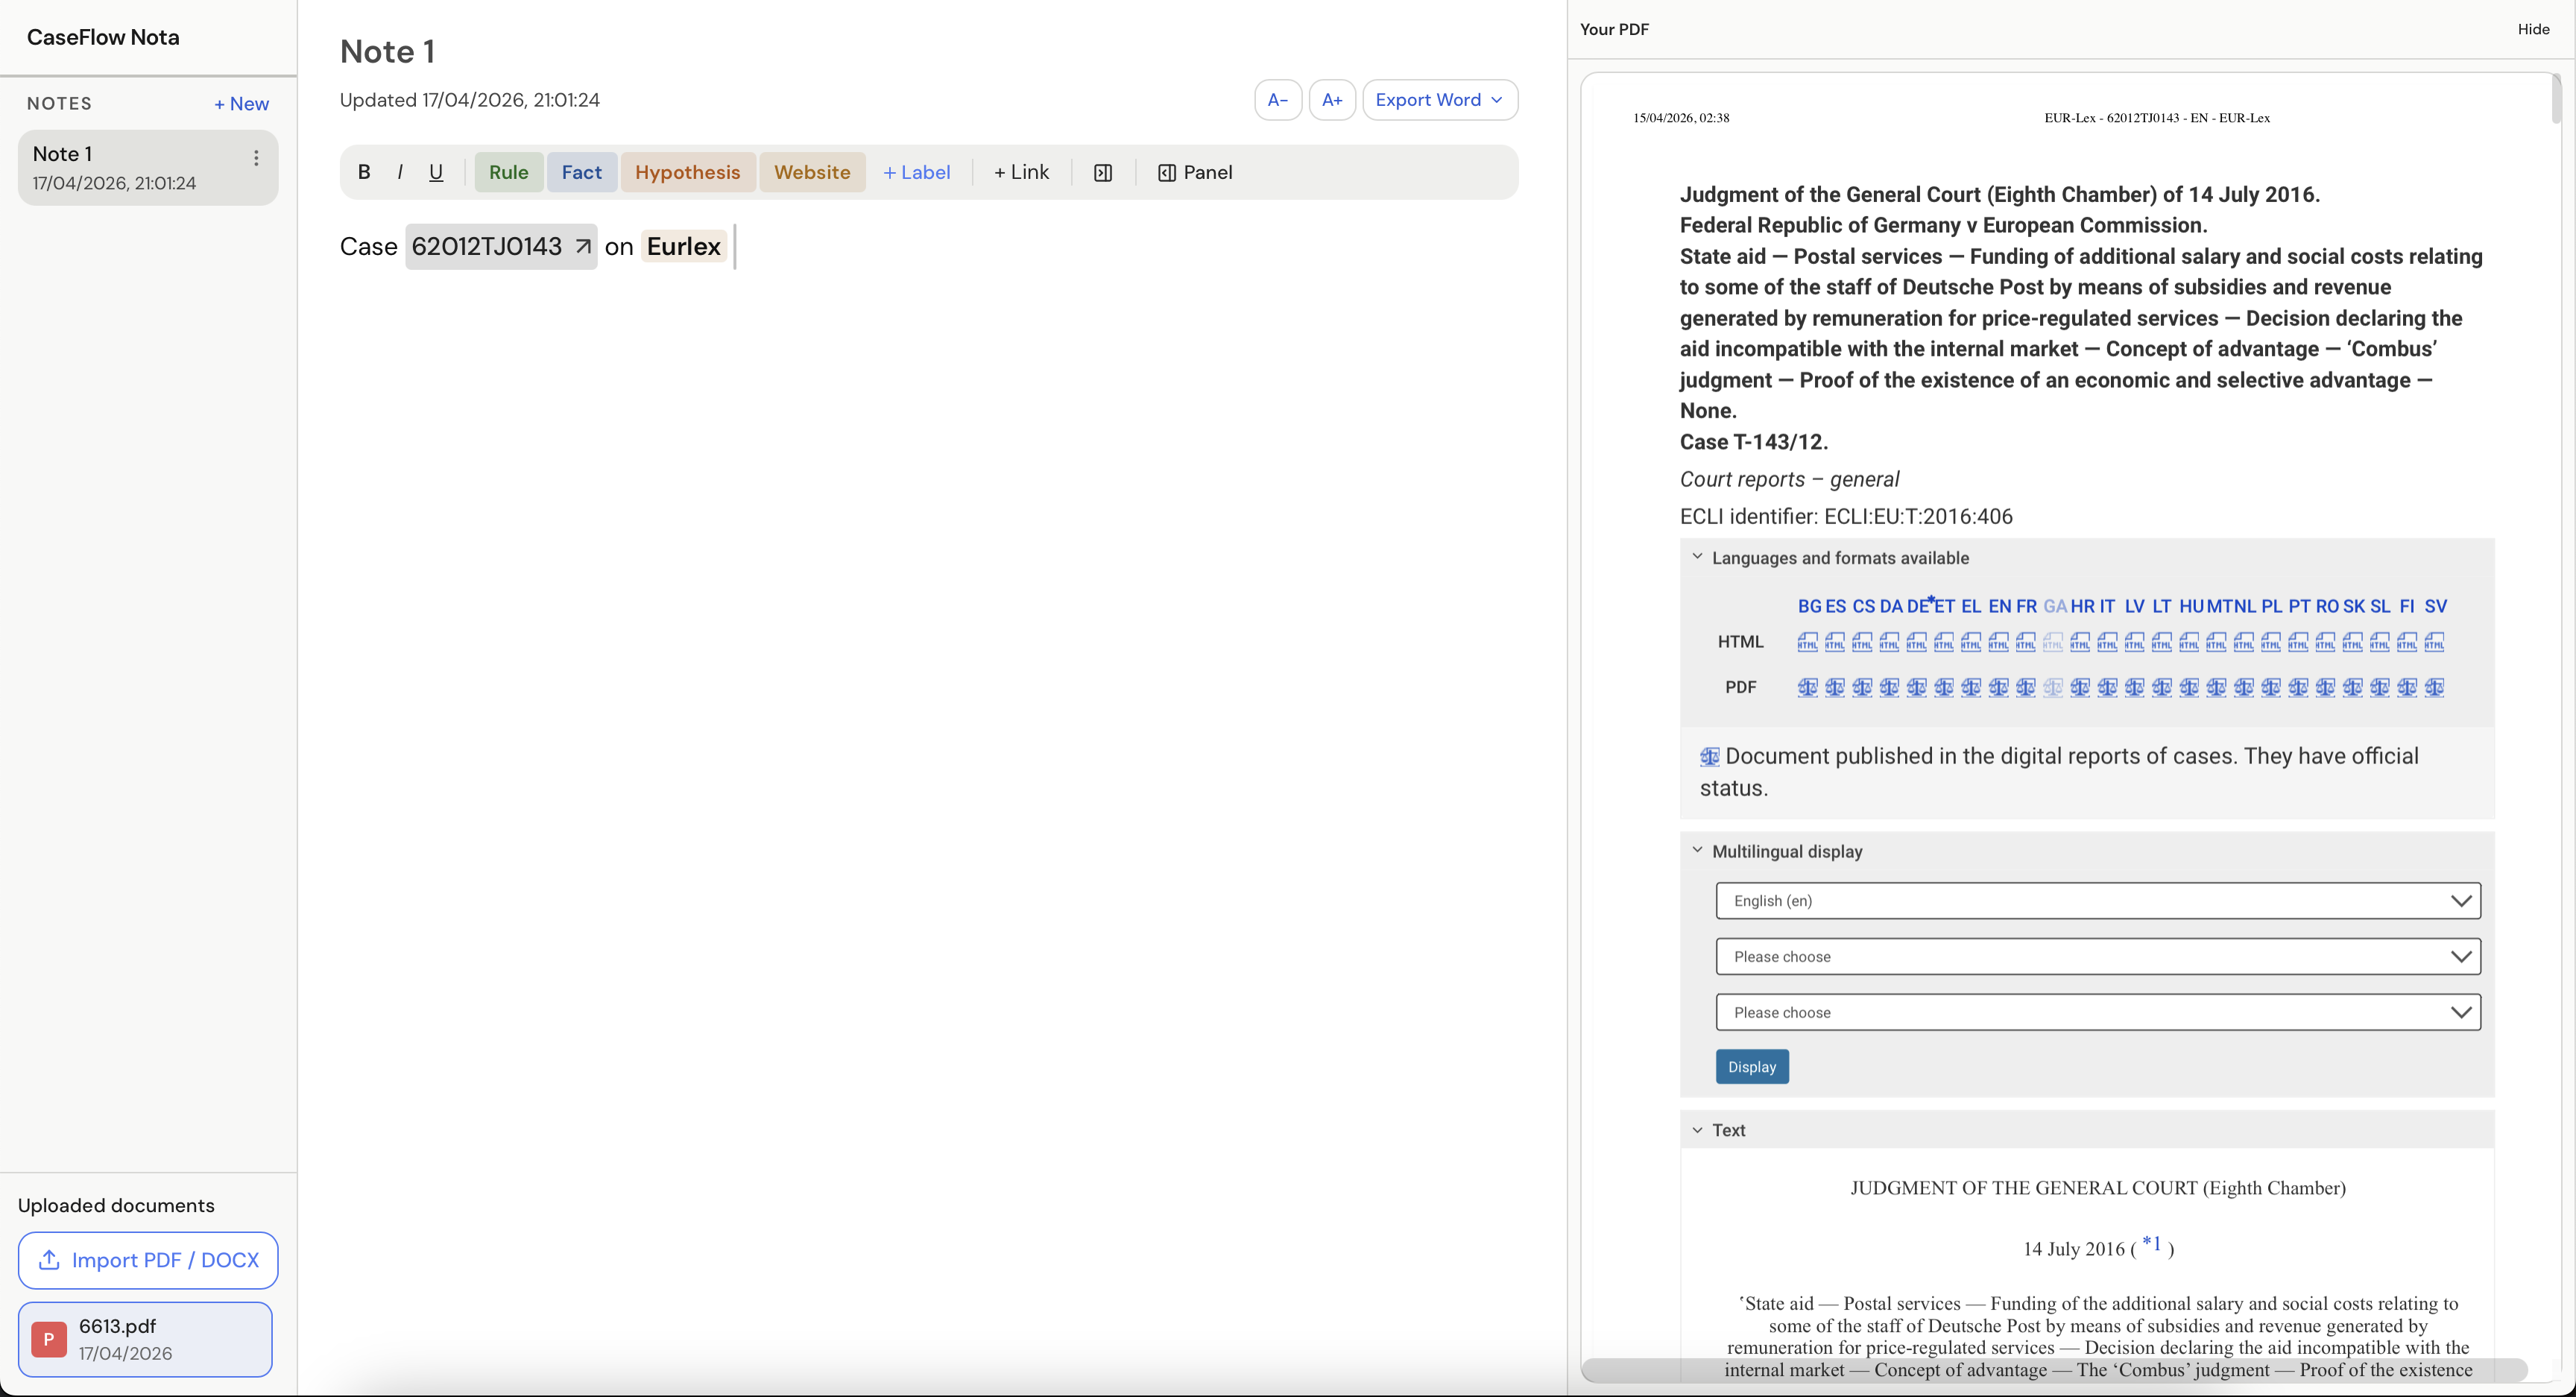This screenshot has height=1397, width=2576.
Task: Collapse the notes sidebar with the panel icon
Action: coord(1103,172)
